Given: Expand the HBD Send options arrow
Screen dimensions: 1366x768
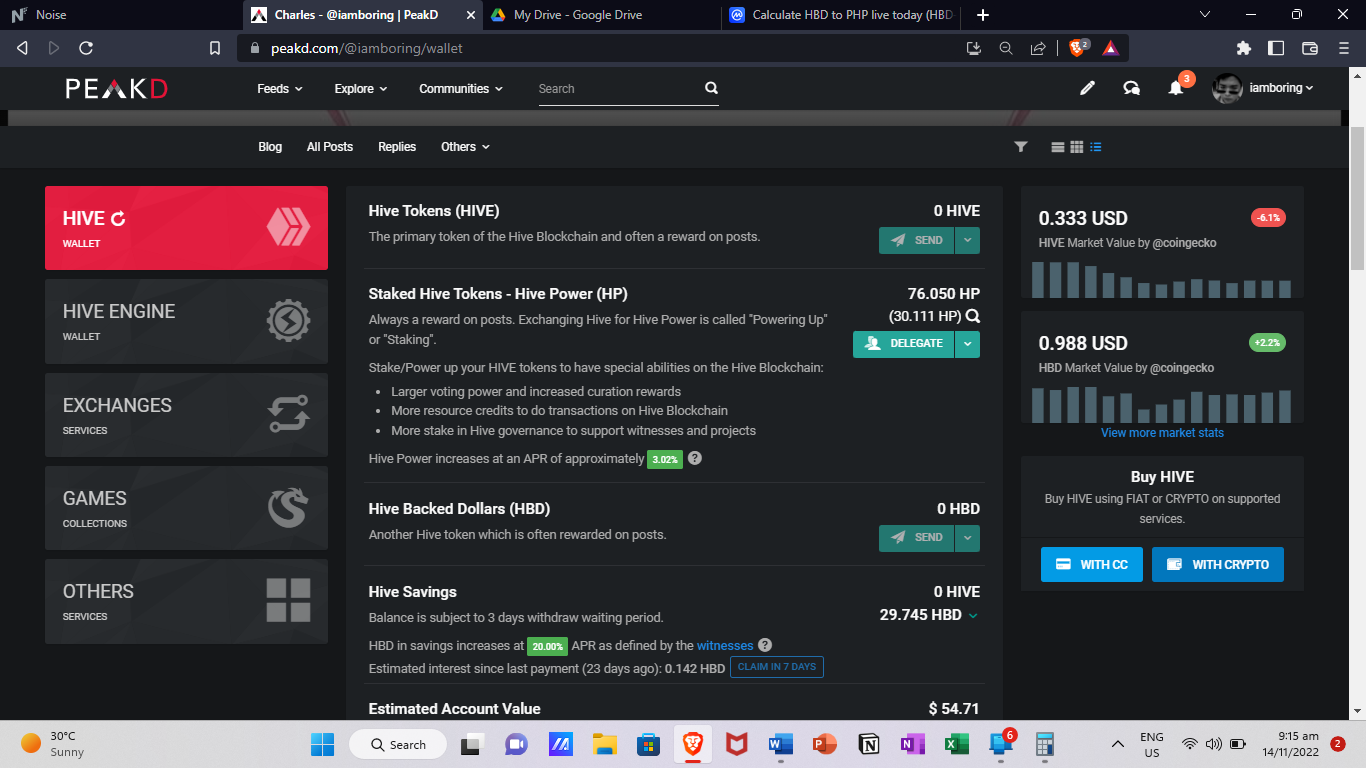Looking at the screenshot, I should tap(967, 538).
